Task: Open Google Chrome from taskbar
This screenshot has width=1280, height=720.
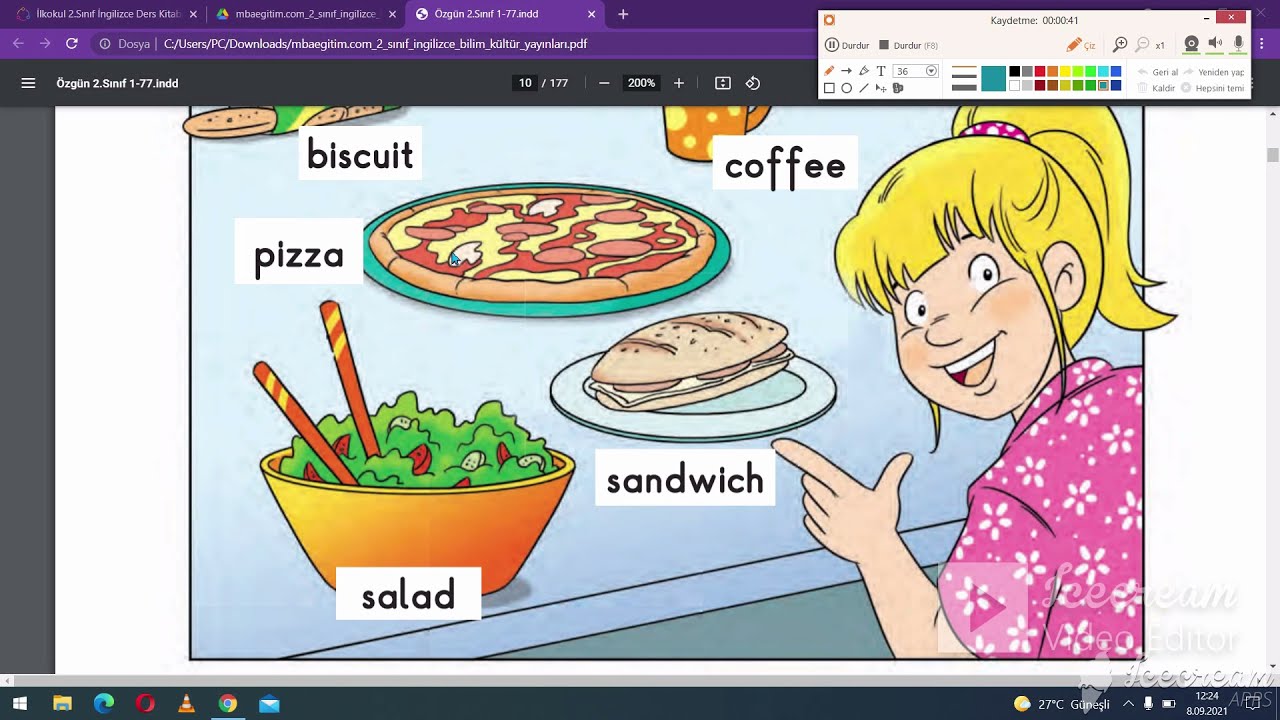Action: click(x=228, y=704)
